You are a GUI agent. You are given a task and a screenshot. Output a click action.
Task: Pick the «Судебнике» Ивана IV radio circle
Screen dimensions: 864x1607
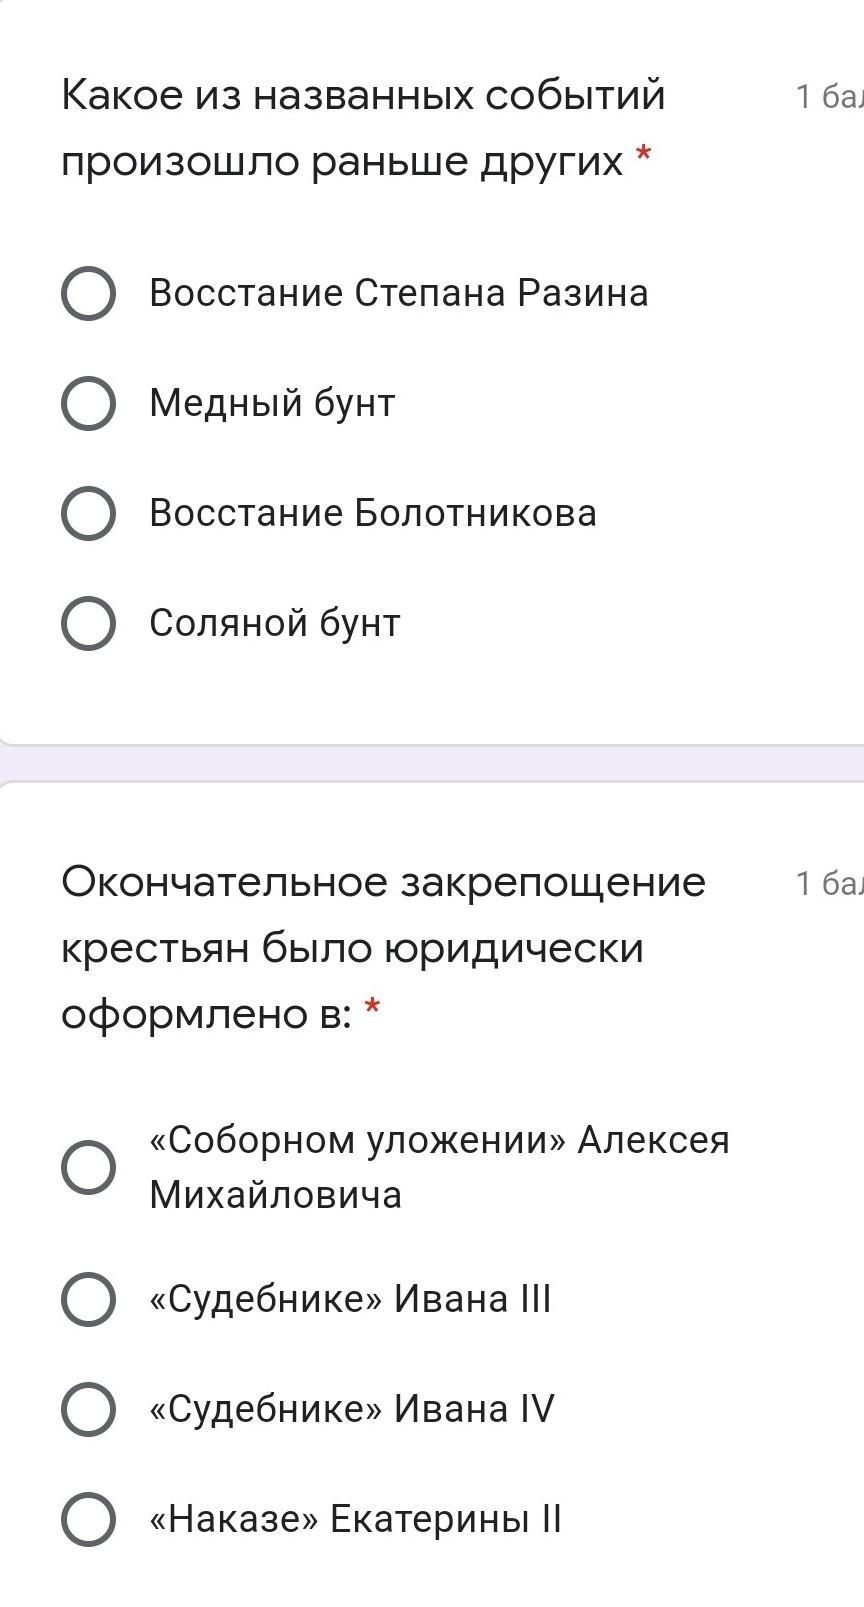pos(88,1409)
